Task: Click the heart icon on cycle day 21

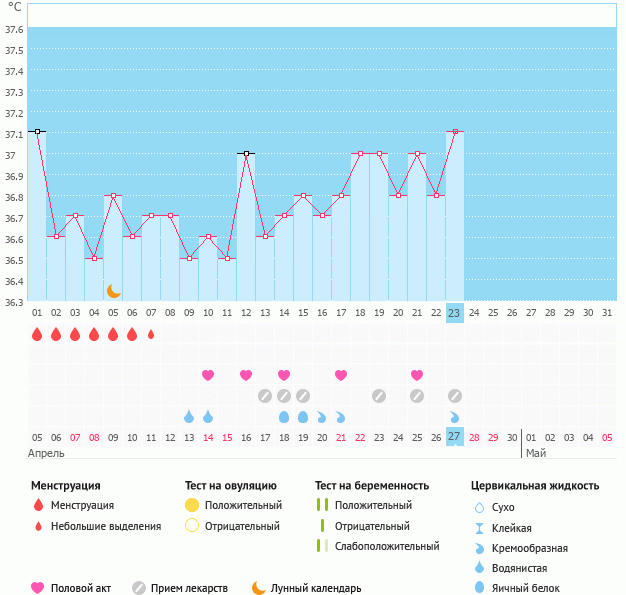Action: pyautogui.click(x=417, y=375)
